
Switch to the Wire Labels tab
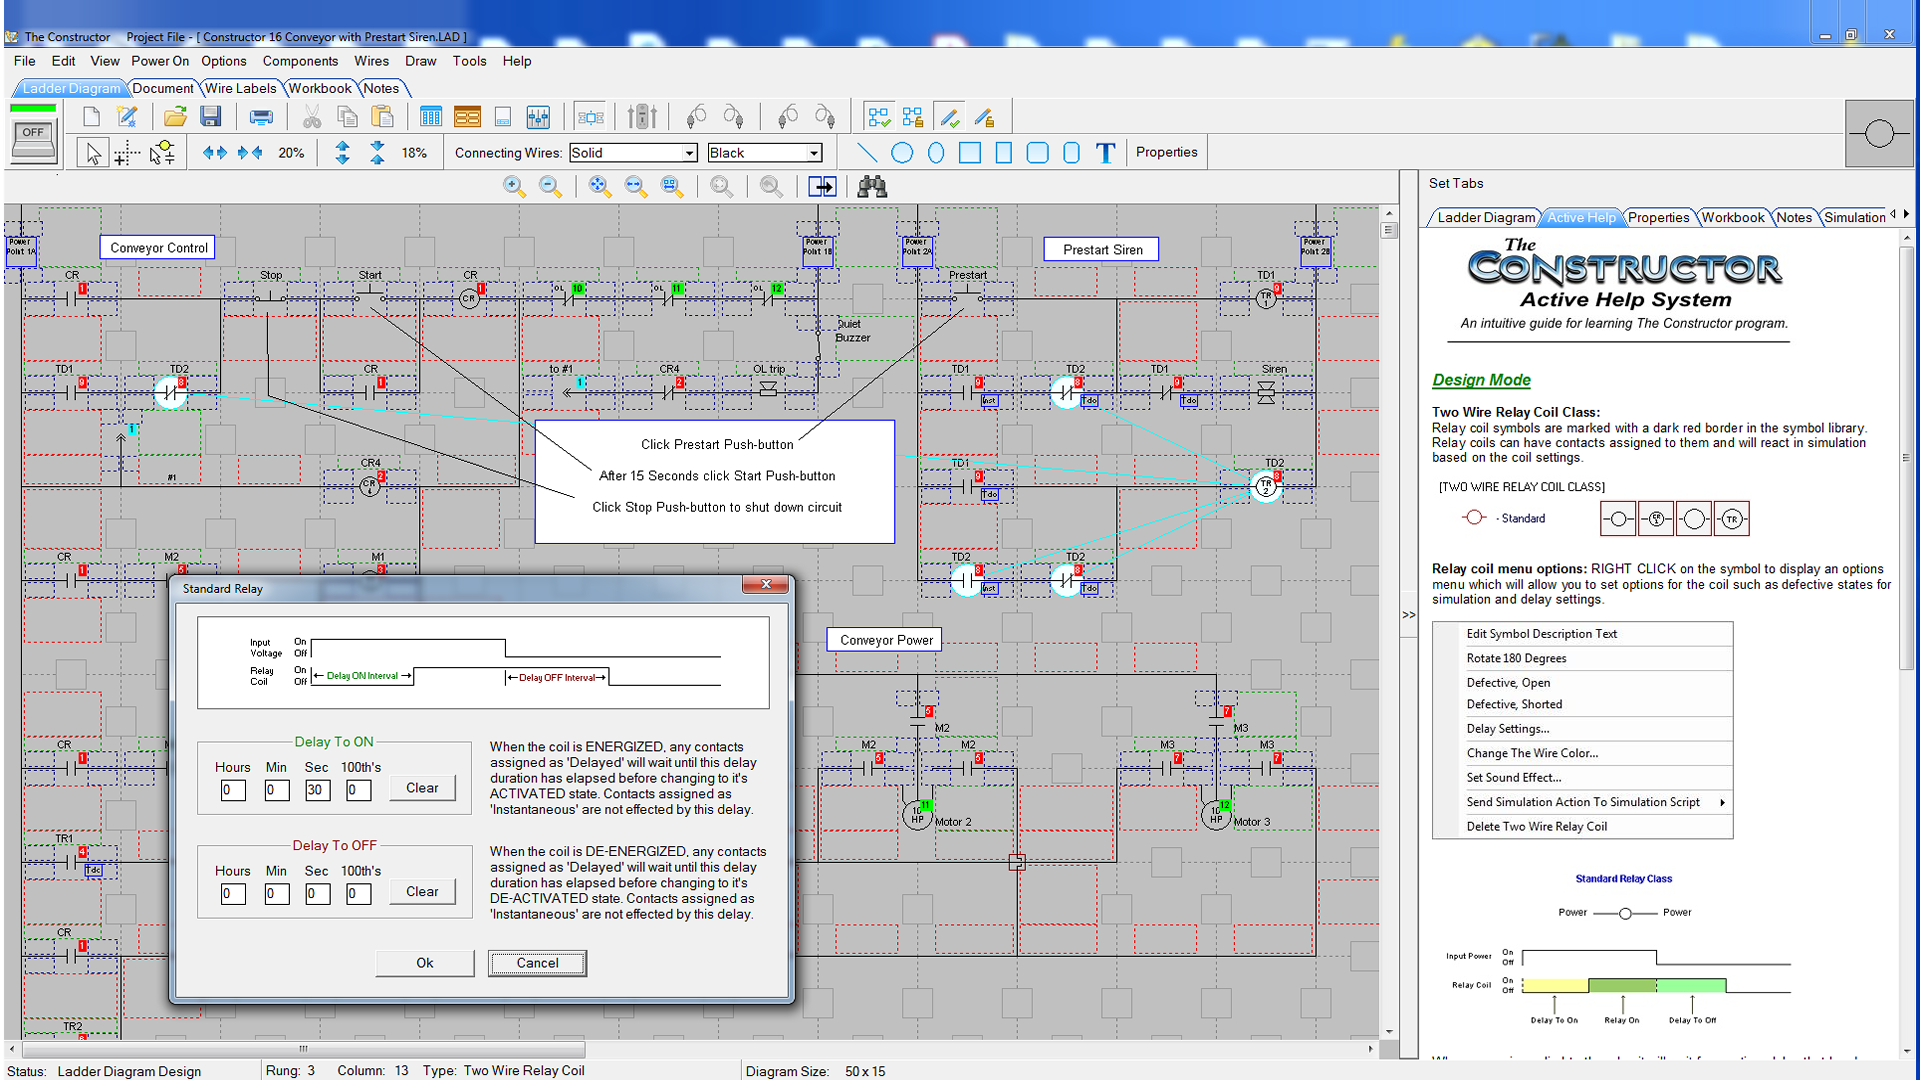click(x=240, y=88)
